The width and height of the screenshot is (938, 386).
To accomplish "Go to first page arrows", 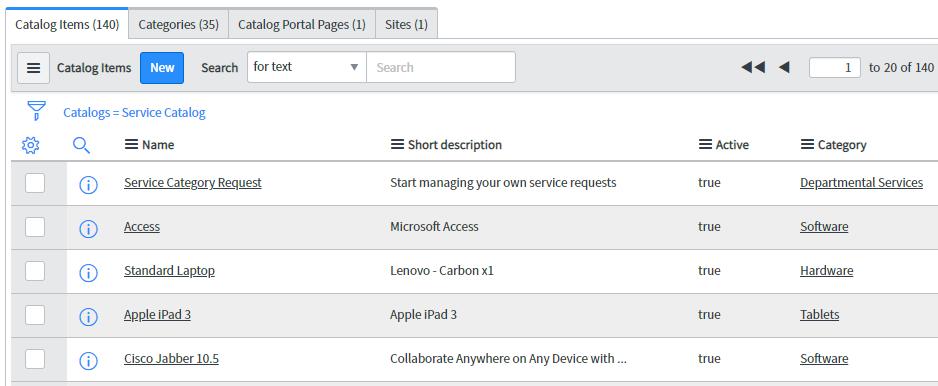I will [x=753, y=68].
